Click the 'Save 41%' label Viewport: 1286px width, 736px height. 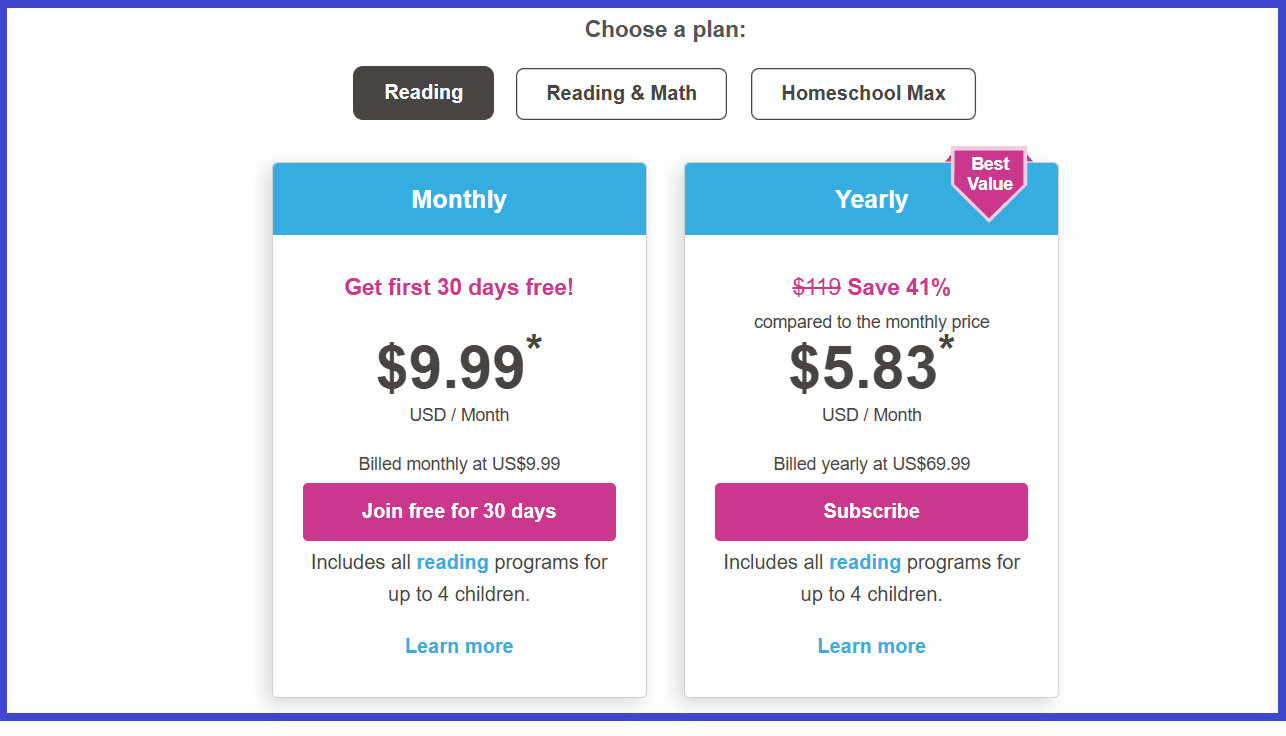pos(903,287)
